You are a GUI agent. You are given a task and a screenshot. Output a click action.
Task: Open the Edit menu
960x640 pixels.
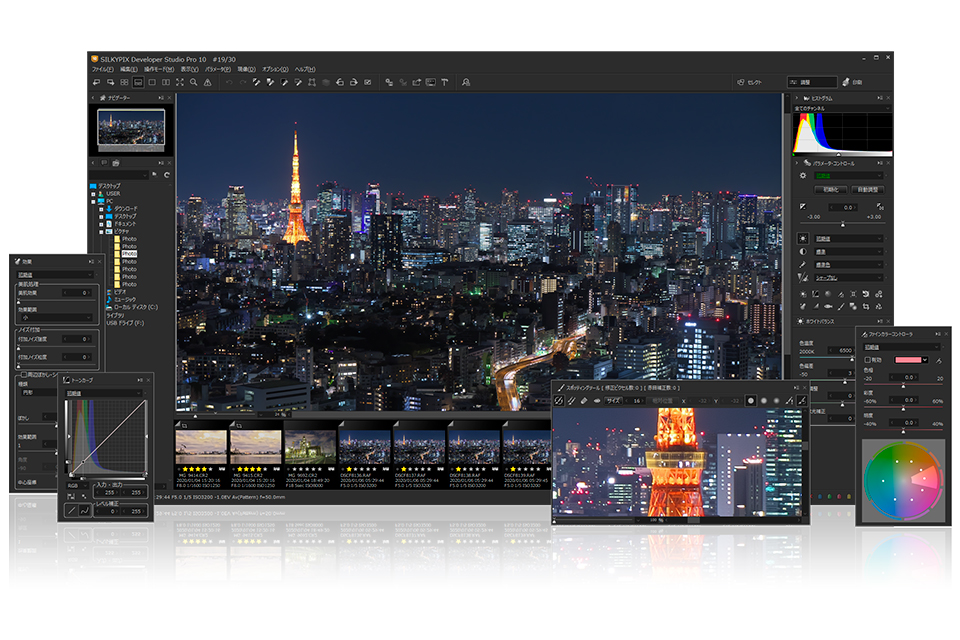pyautogui.click(x=129, y=69)
